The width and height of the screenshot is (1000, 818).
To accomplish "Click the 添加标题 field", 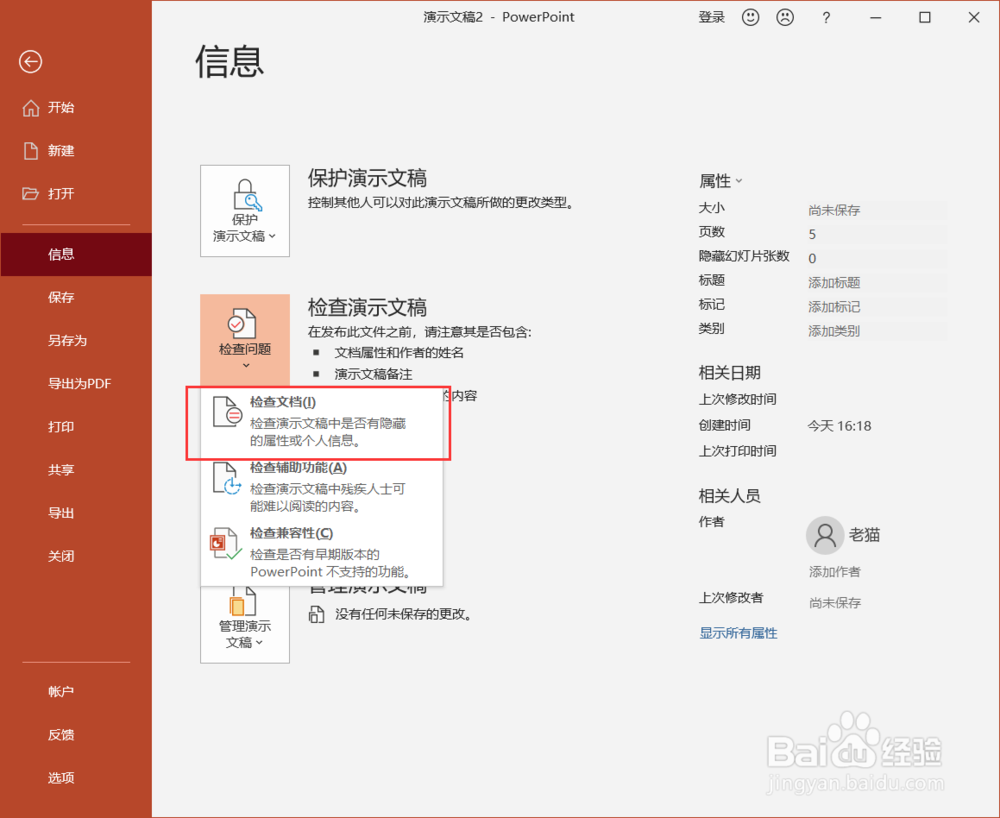I will pyautogui.click(x=877, y=282).
